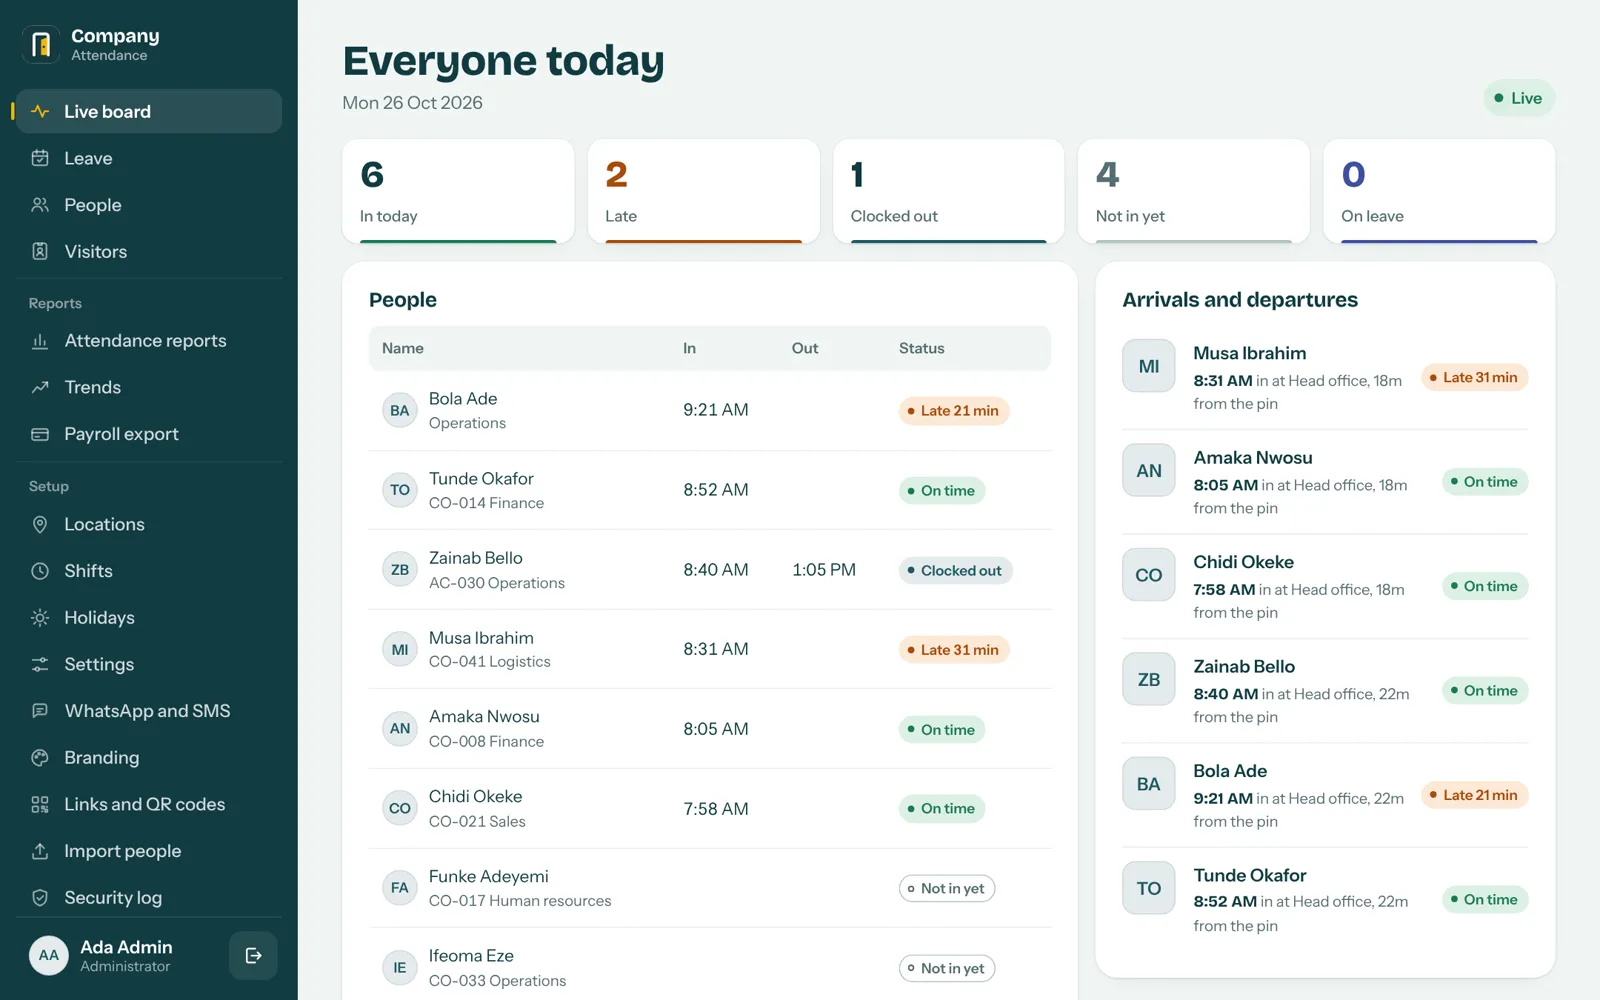1600x1000 pixels.
Task: Click the Live board pulse icon
Action: click(40, 111)
